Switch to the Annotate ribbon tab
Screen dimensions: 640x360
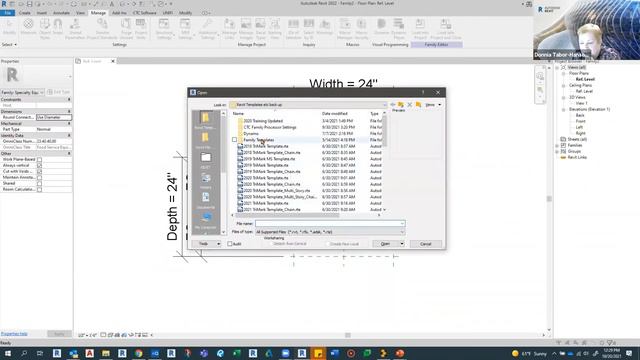coord(61,13)
